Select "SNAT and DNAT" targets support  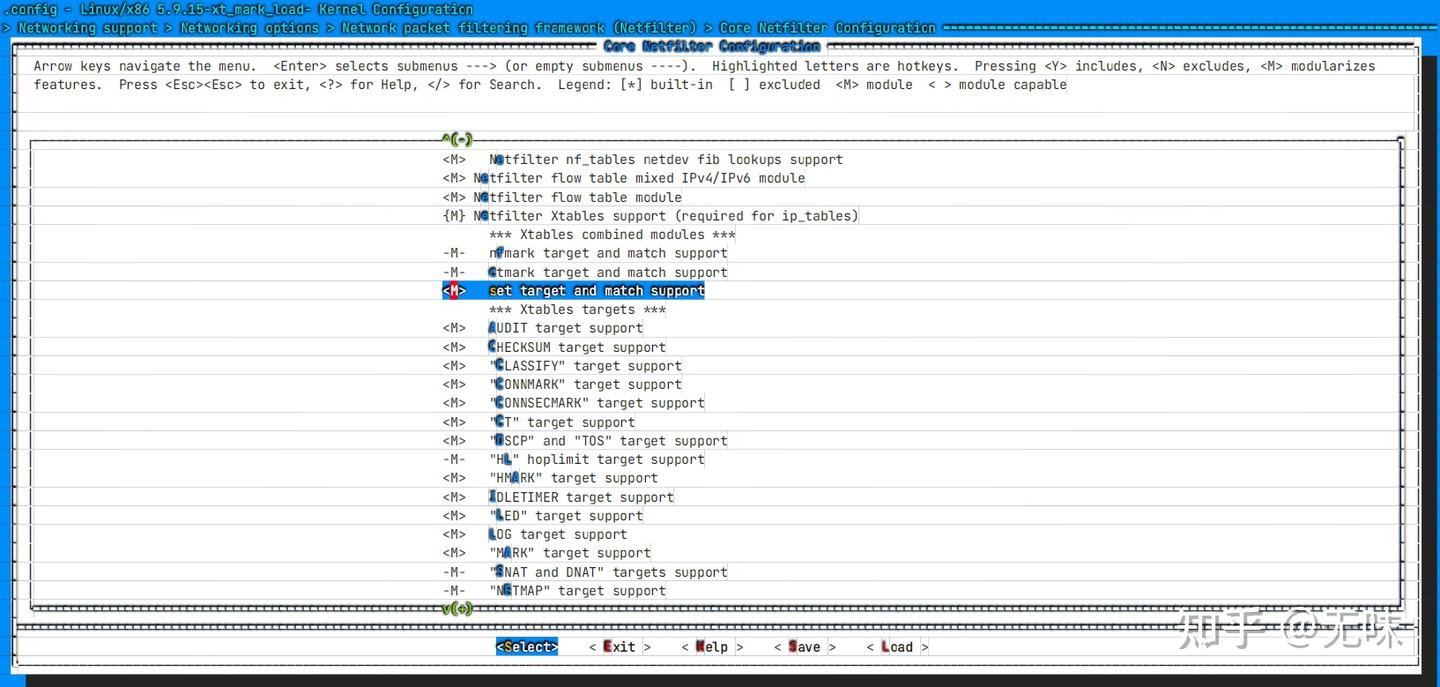coord(608,572)
